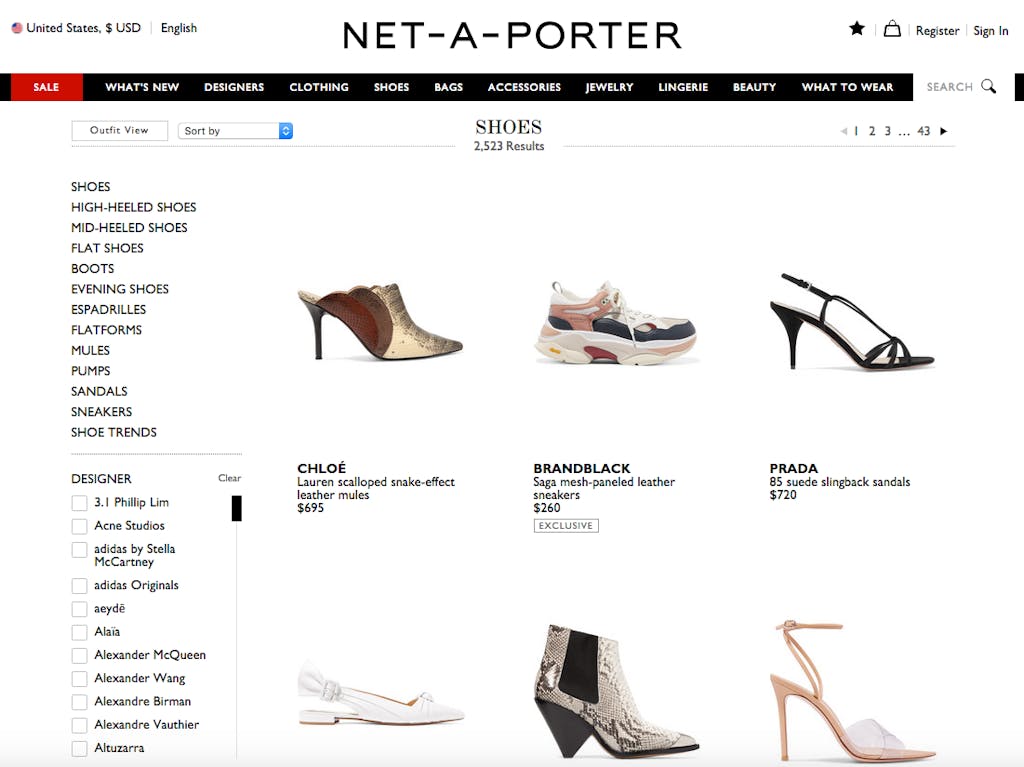Open the Jewelry menu
The image size is (1024, 767).
(x=609, y=87)
